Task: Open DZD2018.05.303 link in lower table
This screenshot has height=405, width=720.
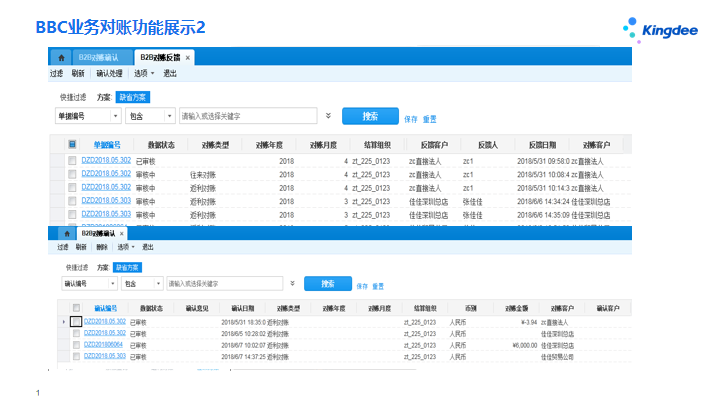Action: [x=105, y=356]
